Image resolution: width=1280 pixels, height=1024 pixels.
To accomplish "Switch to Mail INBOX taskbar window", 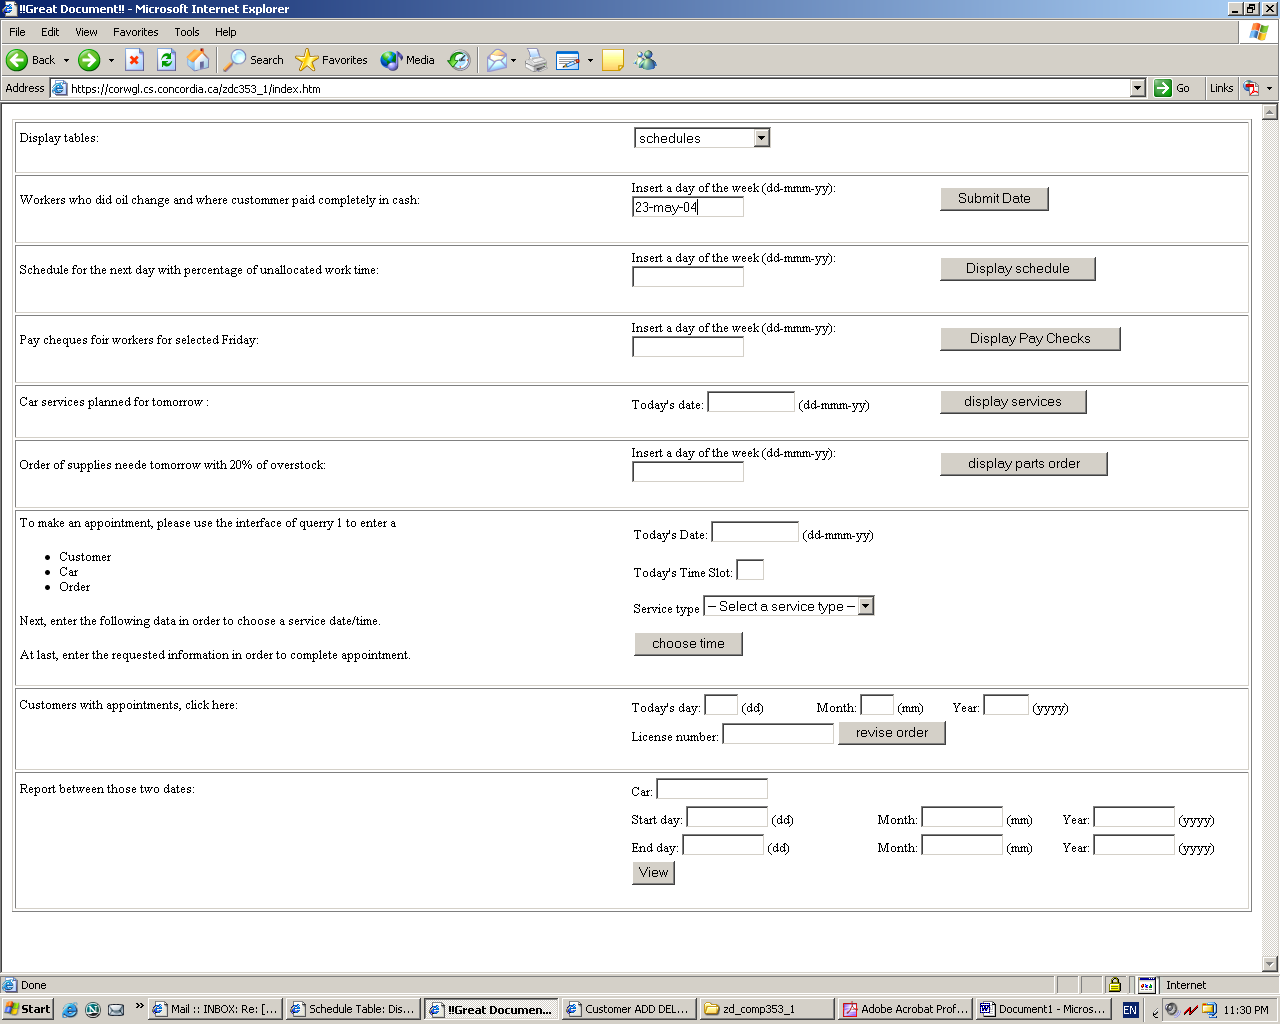I will (215, 1010).
